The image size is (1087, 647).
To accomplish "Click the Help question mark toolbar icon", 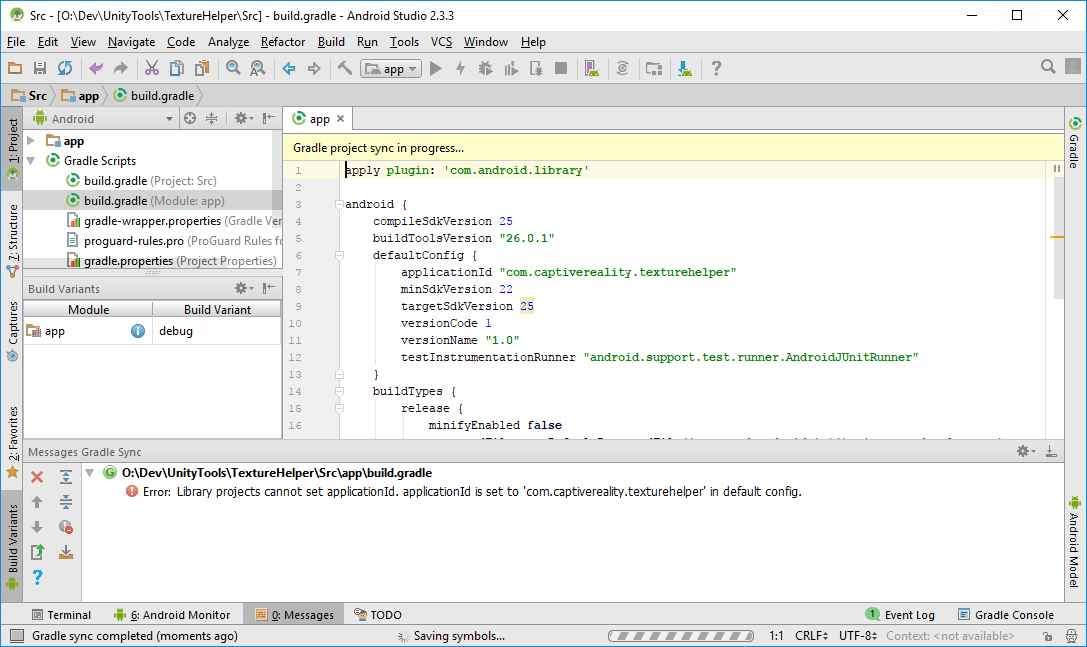I will (716, 68).
